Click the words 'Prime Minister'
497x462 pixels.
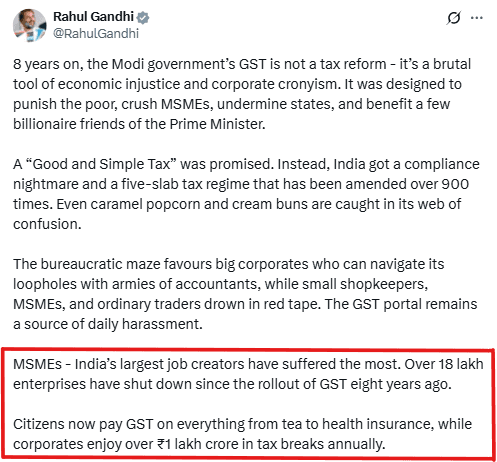tap(217, 124)
